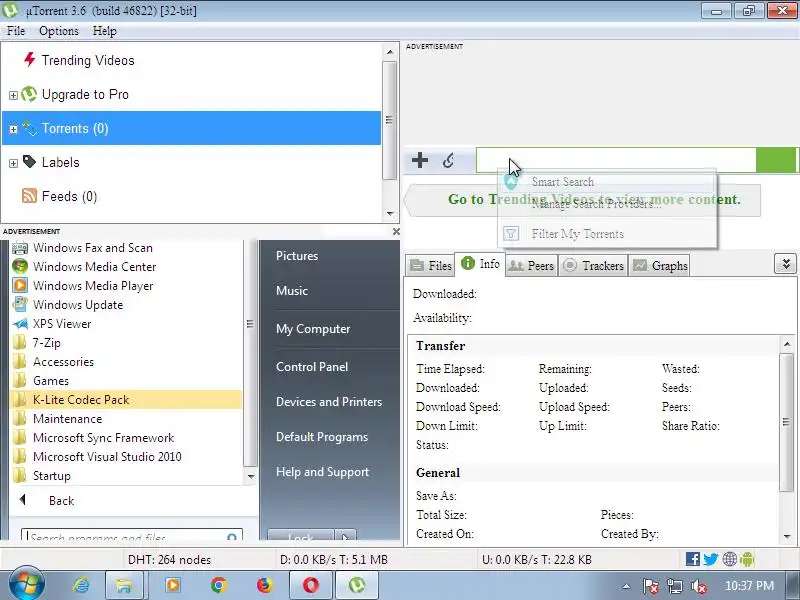Open Windows Update entry

pos(125,305)
